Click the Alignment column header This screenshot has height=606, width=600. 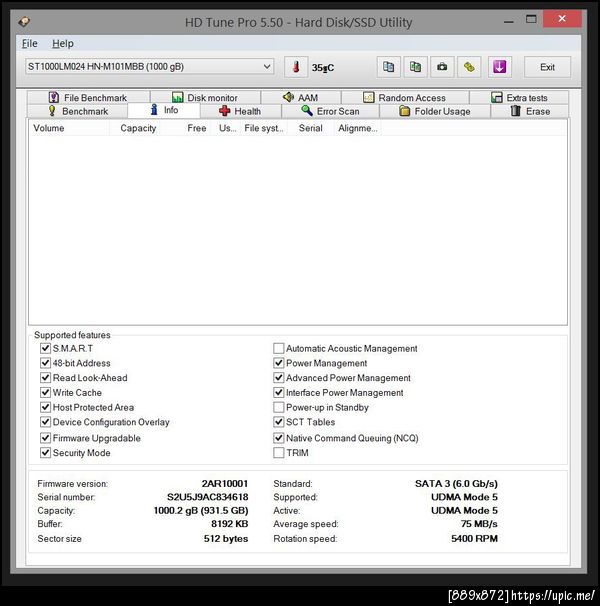(x=357, y=128)
